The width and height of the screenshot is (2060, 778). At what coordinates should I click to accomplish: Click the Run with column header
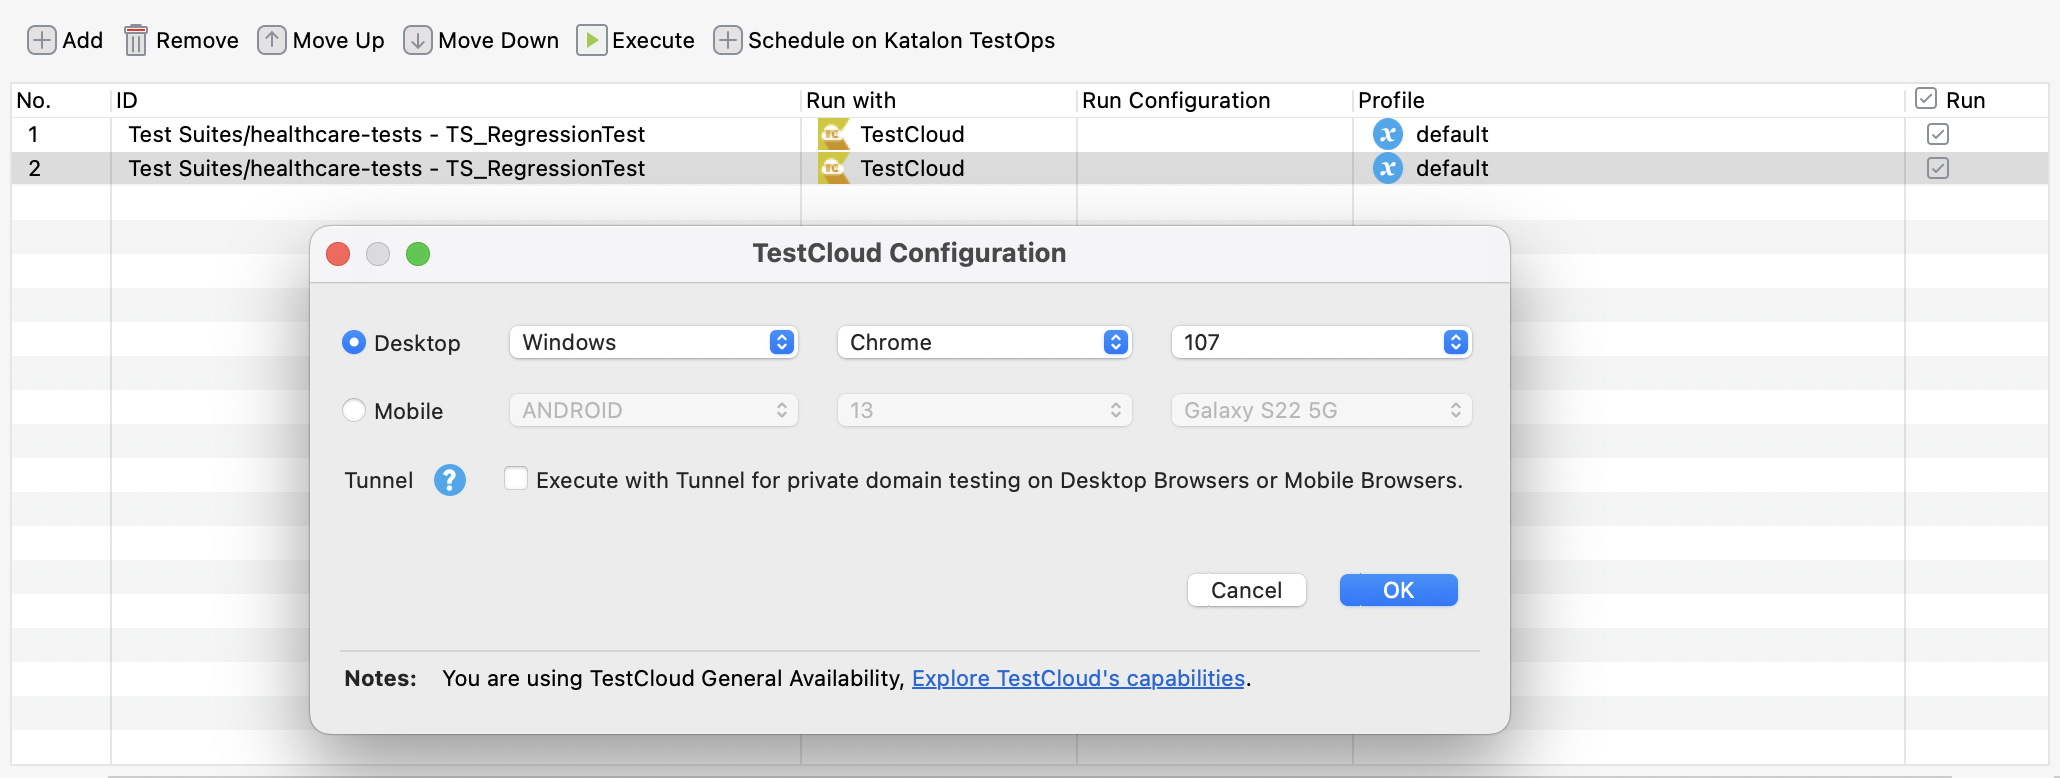coord(939,100)
